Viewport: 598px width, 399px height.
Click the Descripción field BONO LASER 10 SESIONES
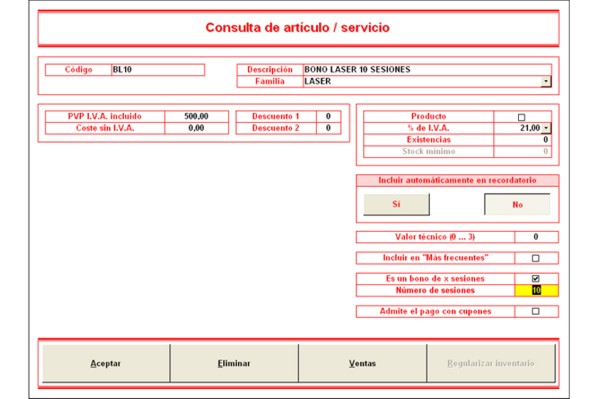pos(427,69)
